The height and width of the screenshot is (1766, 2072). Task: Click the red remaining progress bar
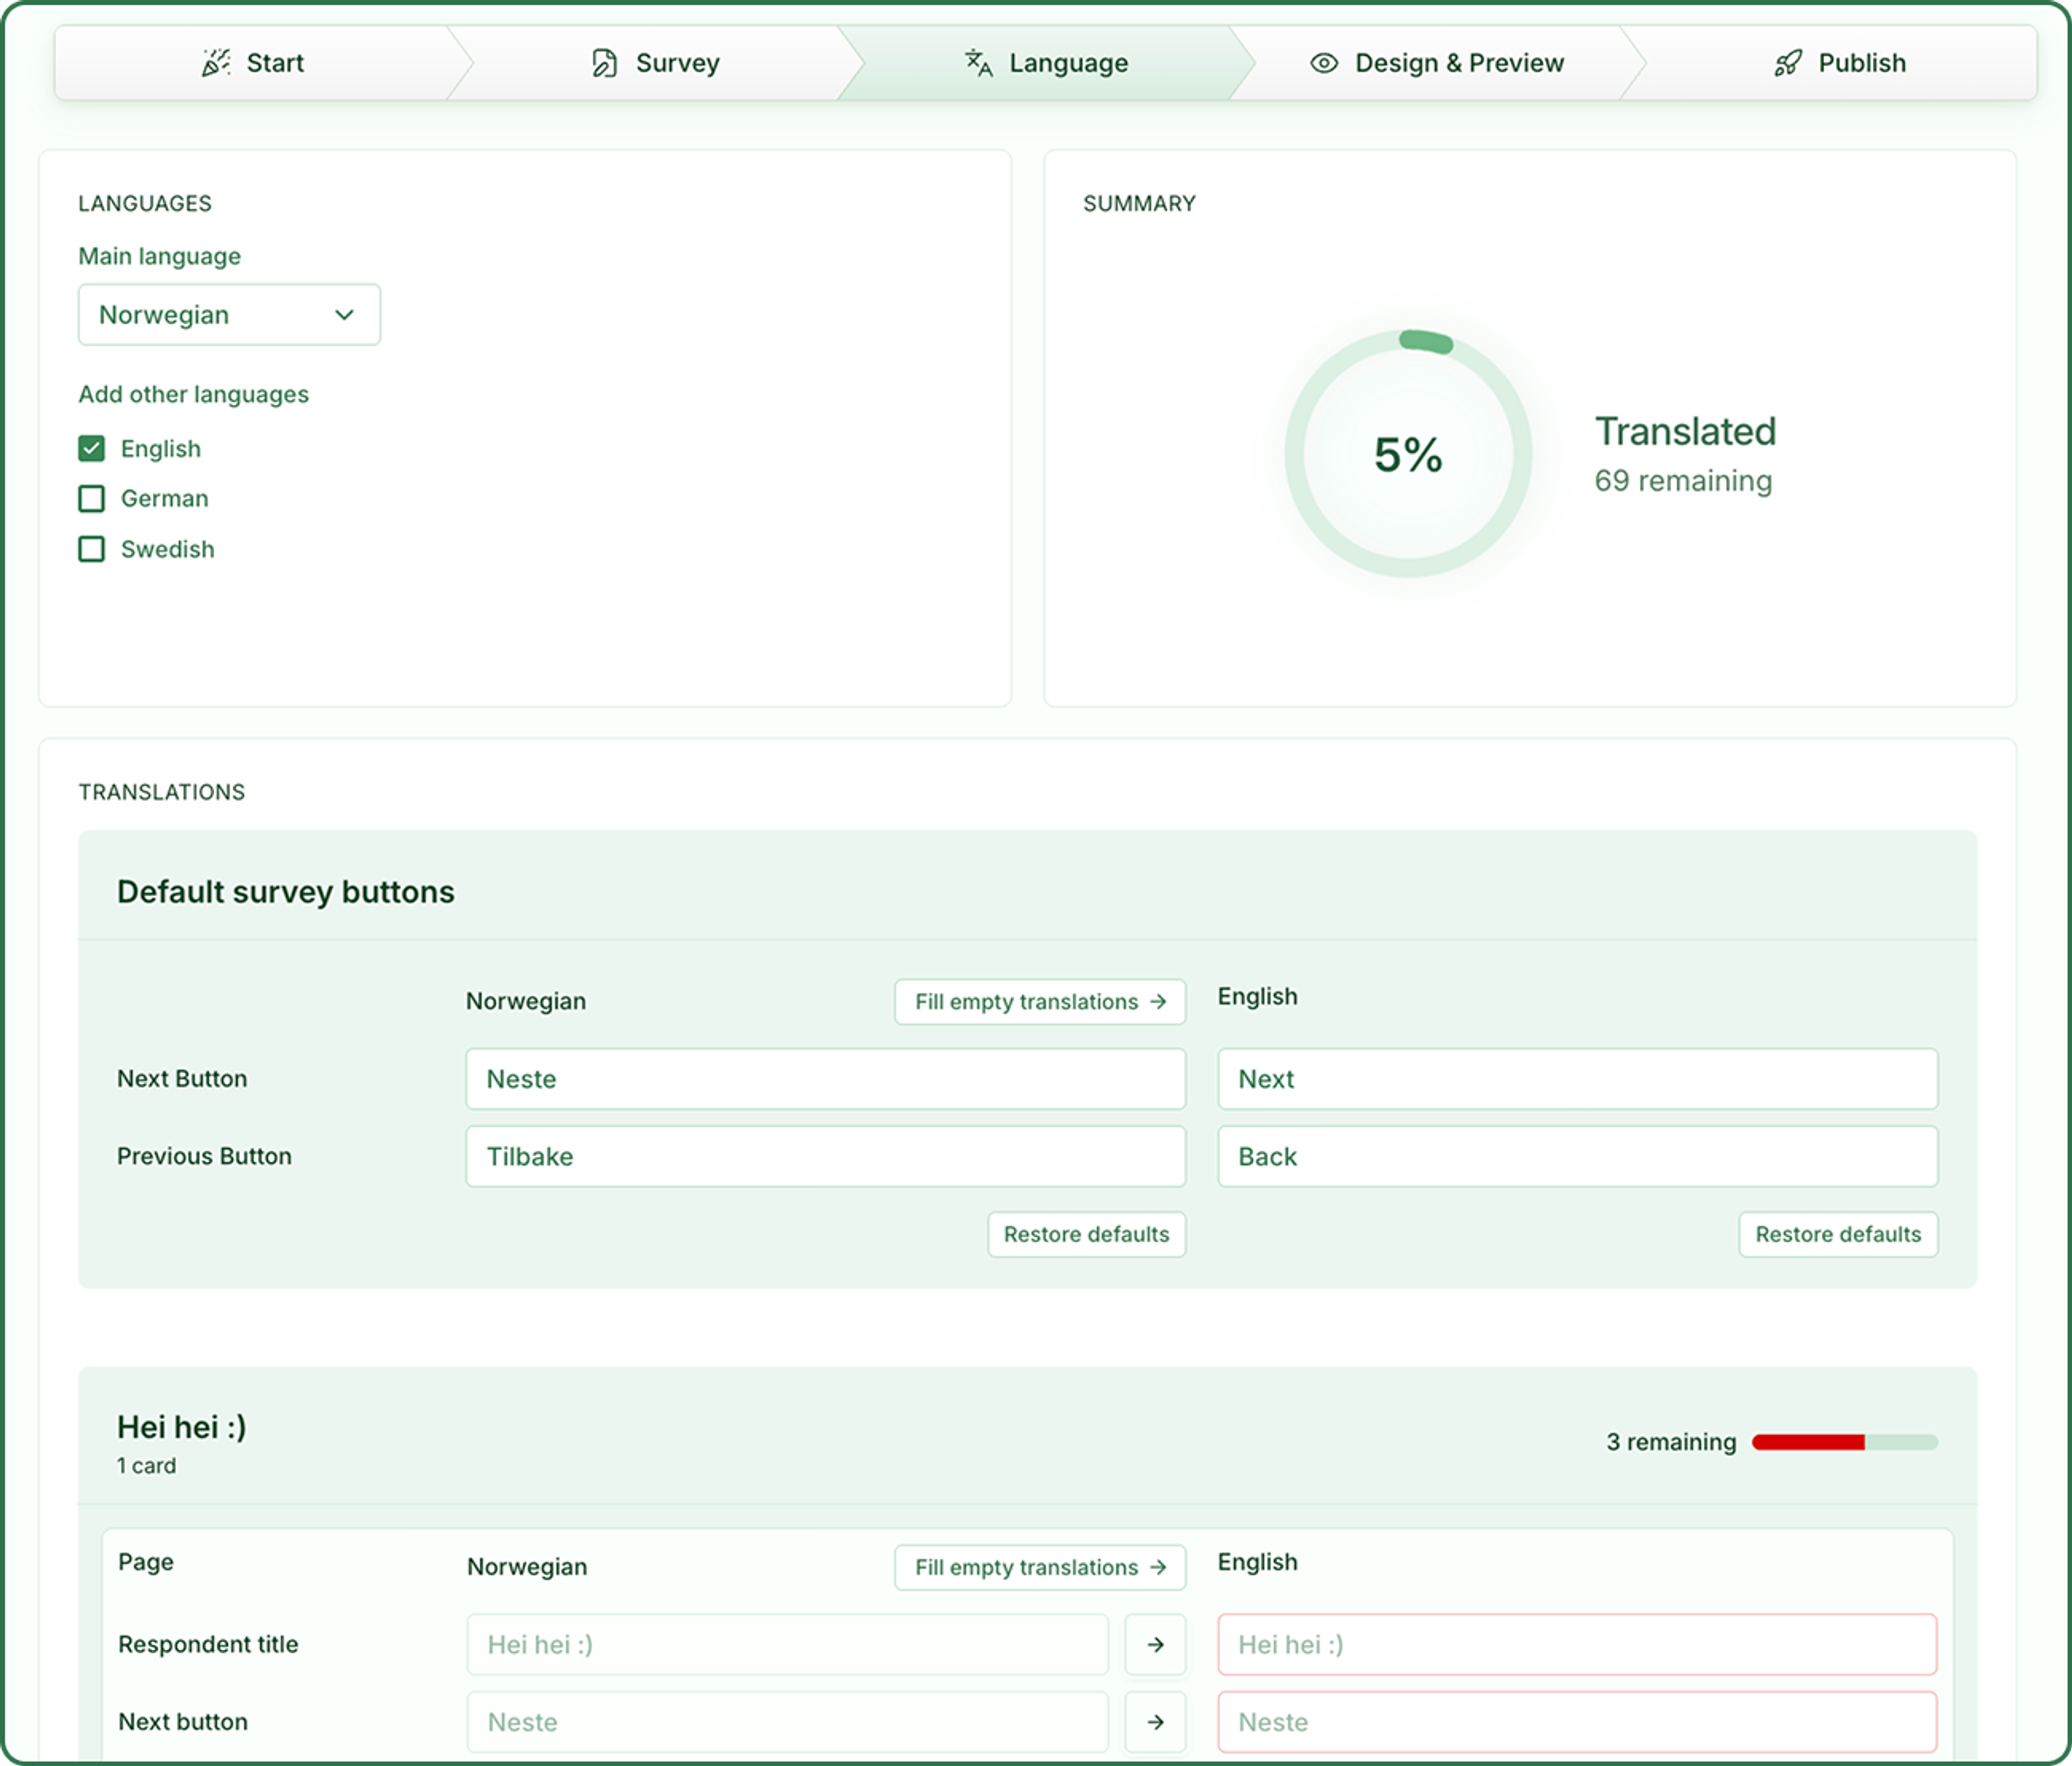(1844, 1441)
